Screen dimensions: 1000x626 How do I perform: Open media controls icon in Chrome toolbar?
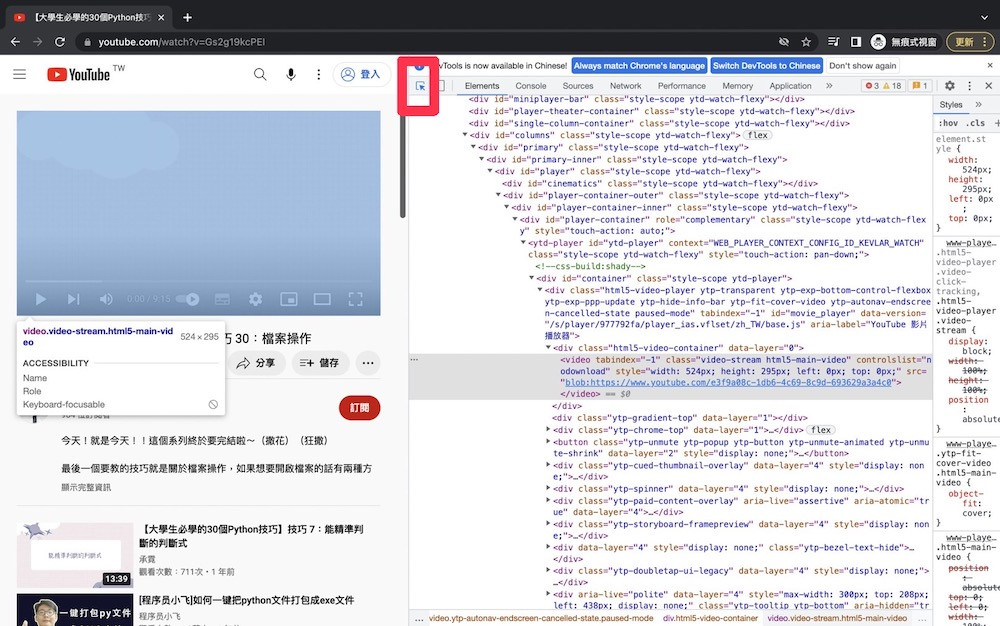pyautogui.click(x=833, y=42)
